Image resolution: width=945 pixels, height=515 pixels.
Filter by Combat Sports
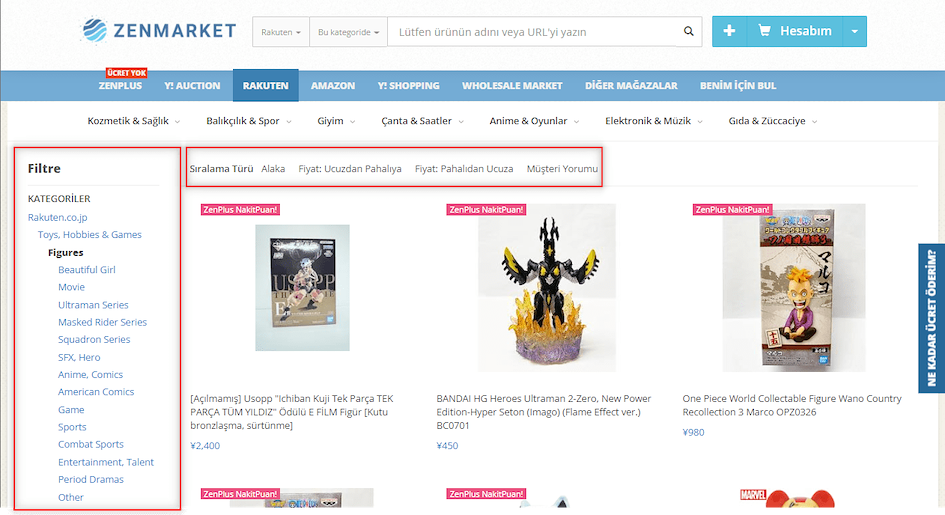click(x=90, y=445)
